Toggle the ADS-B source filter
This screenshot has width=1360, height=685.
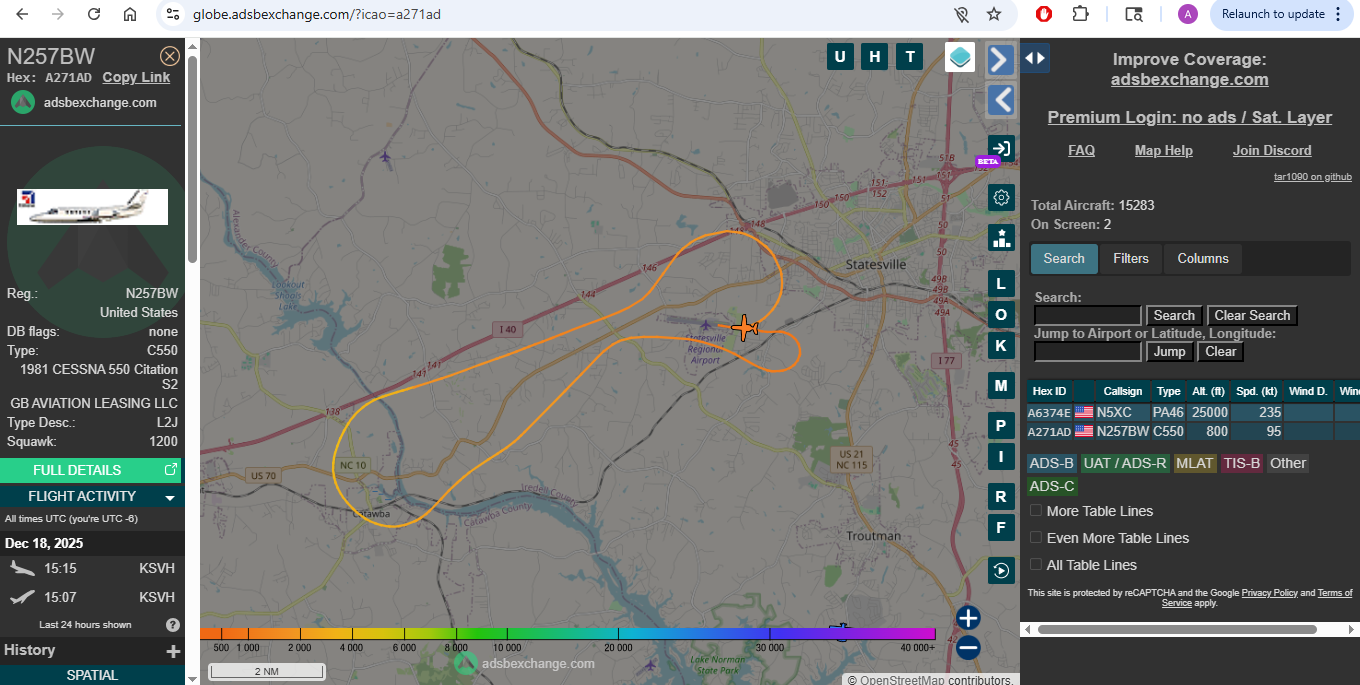point(1052,463)
